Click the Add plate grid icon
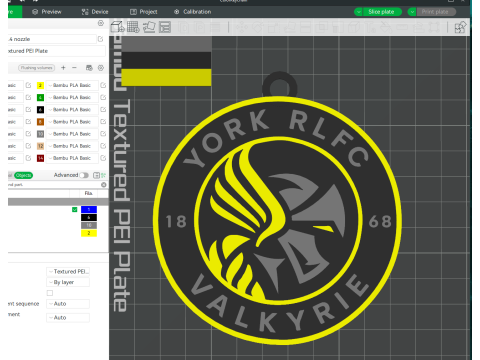The image size is (480, 360). [133, 27]
